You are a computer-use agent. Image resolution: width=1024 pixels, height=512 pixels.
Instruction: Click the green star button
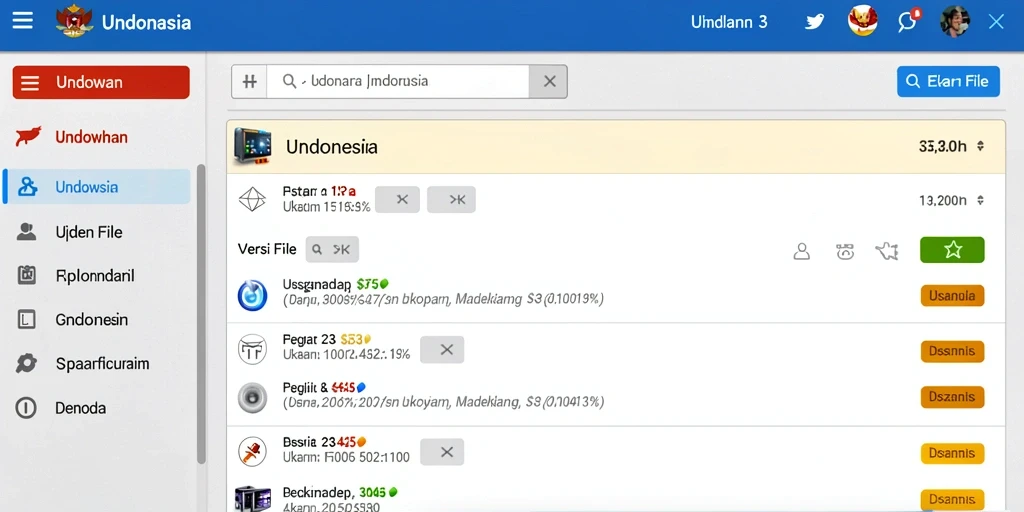pos(952,249)
